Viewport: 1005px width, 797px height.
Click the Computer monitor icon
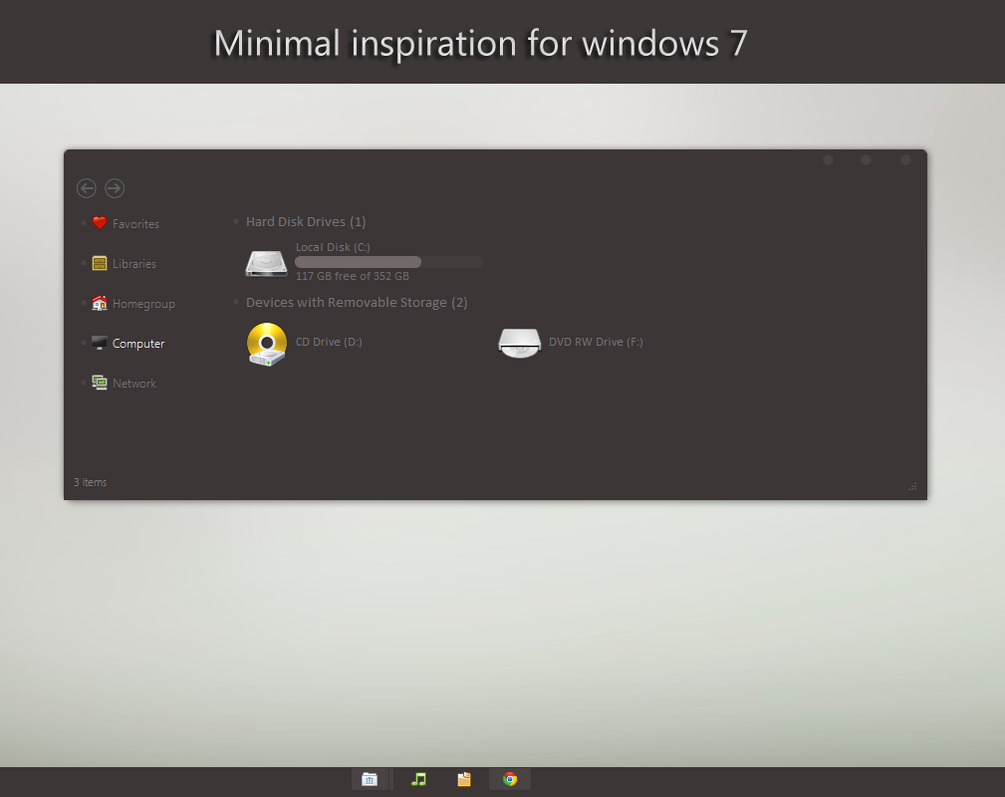(99, 342)
